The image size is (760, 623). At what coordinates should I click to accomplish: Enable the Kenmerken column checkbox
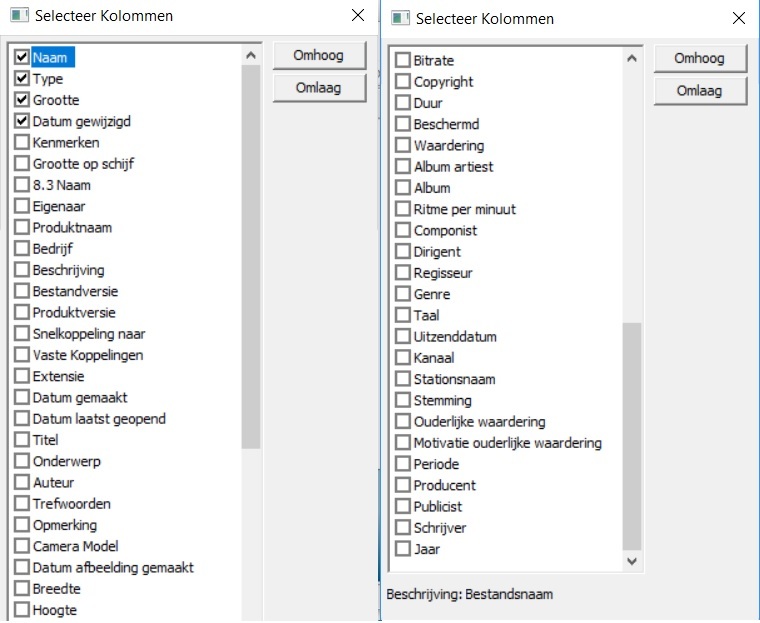click(22, 142)
